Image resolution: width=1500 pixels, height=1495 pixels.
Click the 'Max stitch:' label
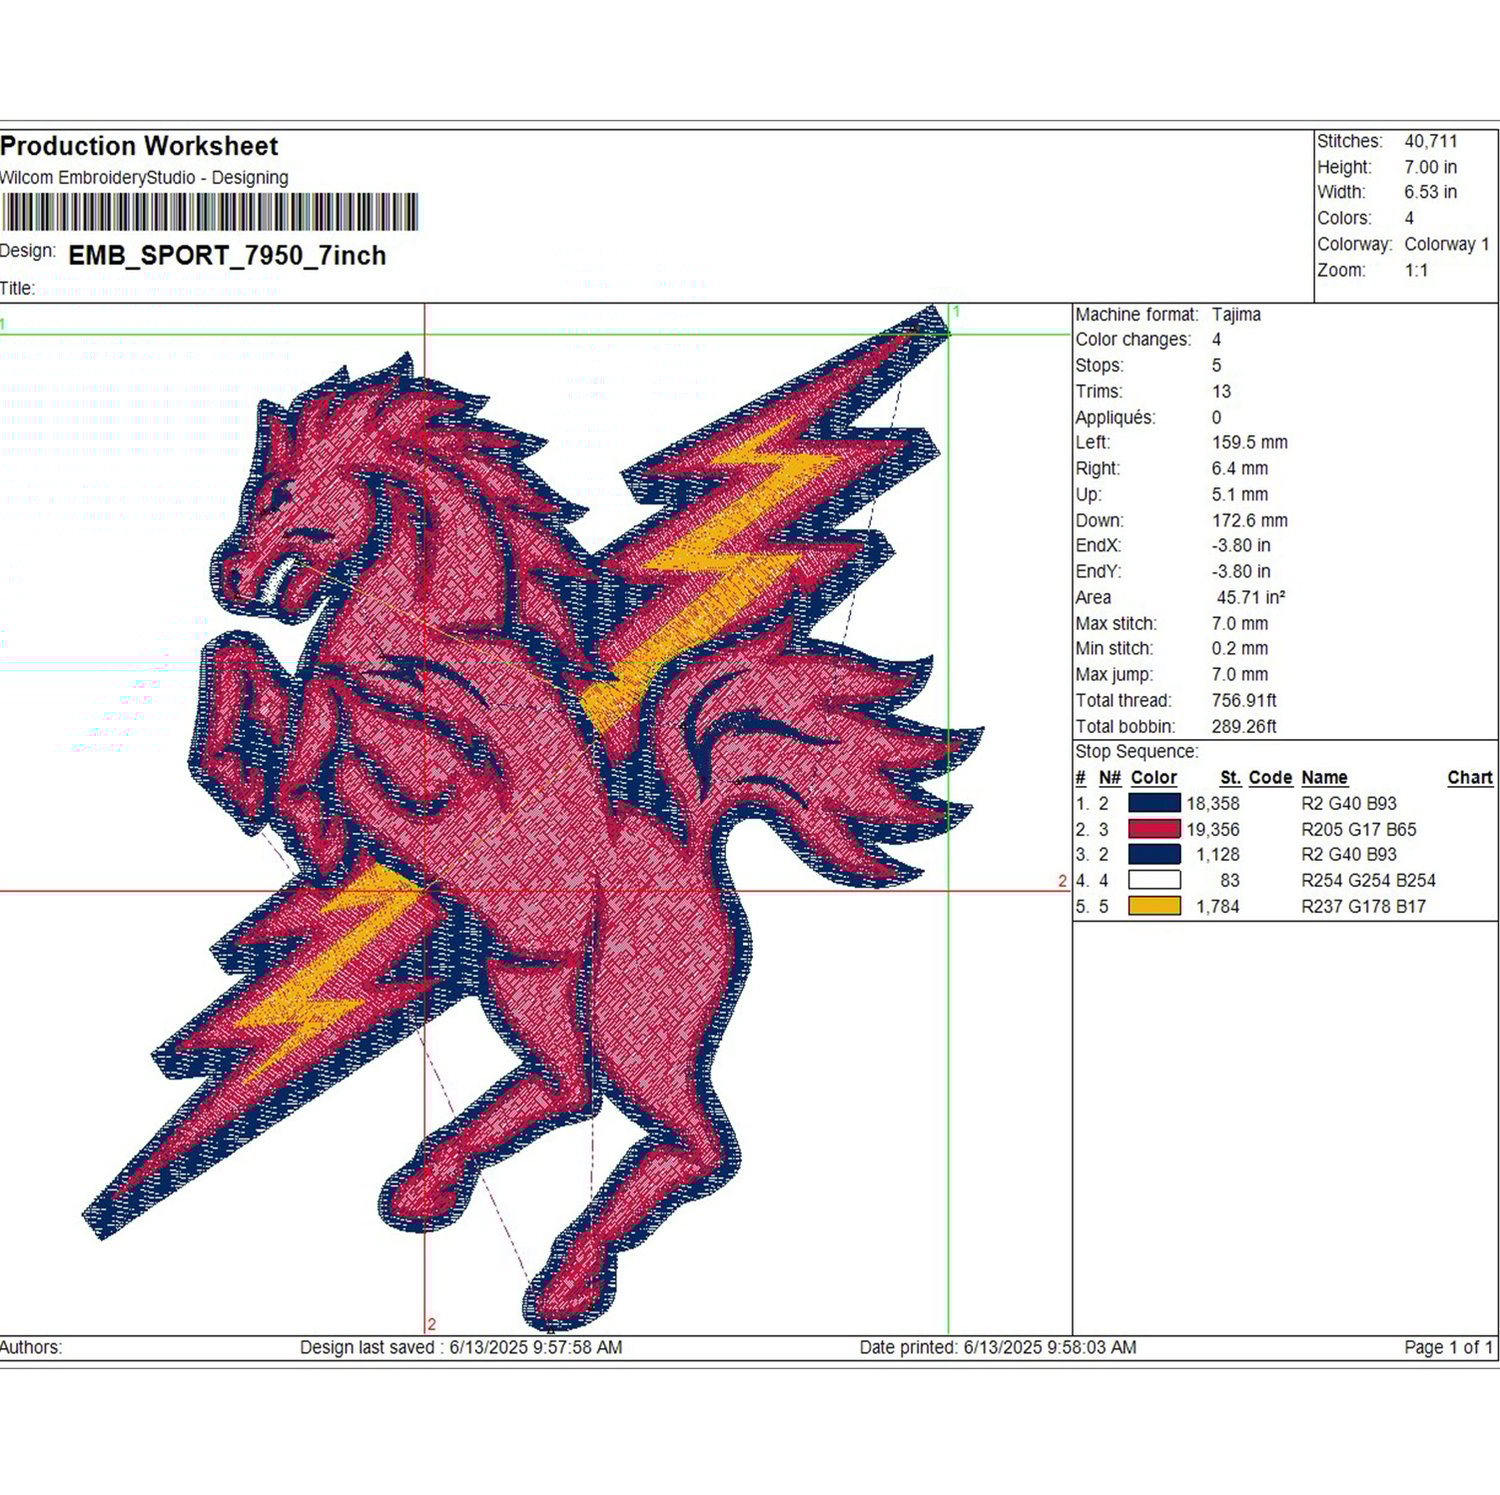(x=1116, y=623)
